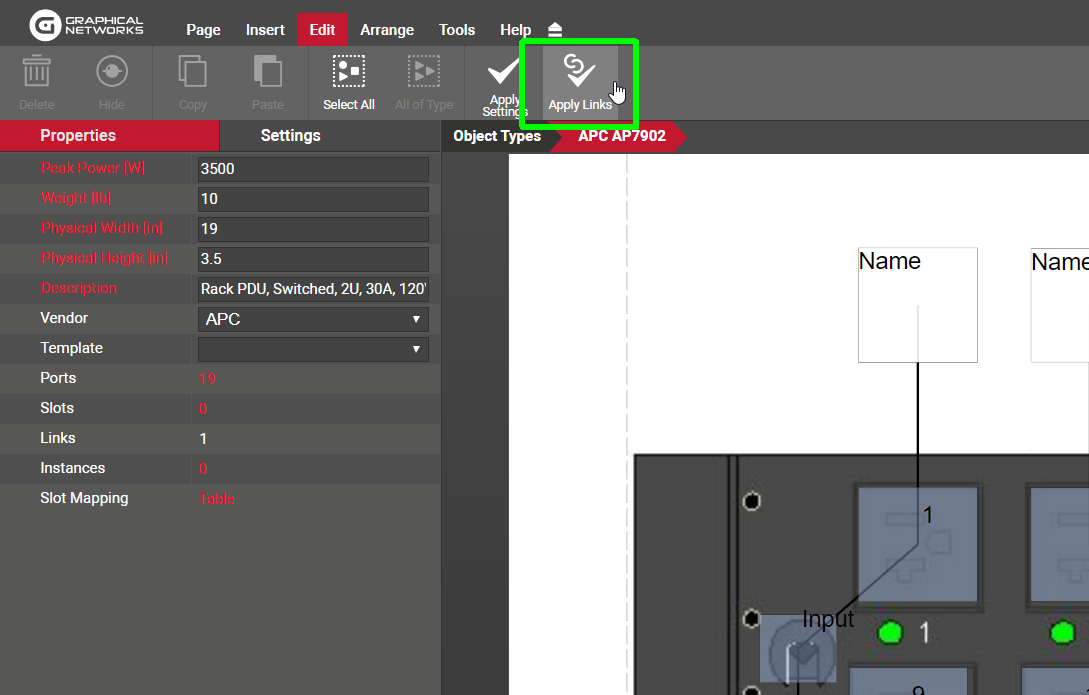Screen dimensions: 1089x695
Task: Click the green LED indicator for outlet 1
Action: pyautogui.click(x=890, y=633)
